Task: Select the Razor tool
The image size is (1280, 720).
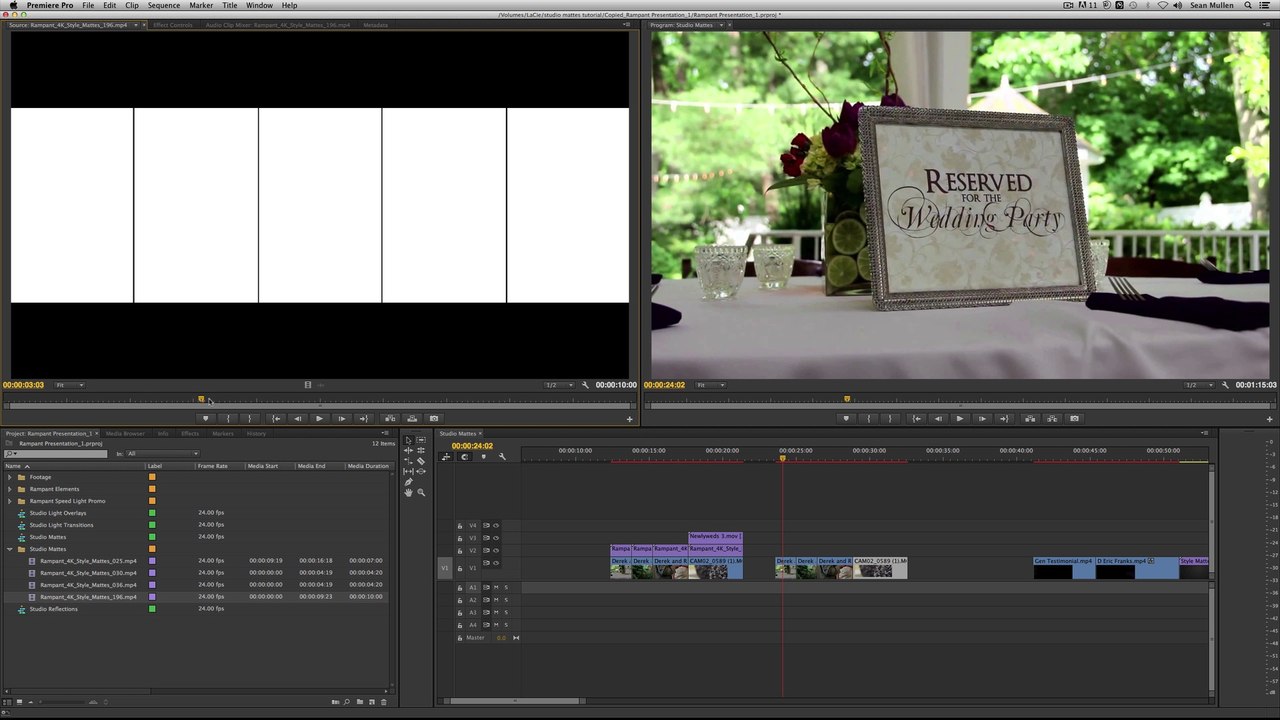Action: coord(421,461)
